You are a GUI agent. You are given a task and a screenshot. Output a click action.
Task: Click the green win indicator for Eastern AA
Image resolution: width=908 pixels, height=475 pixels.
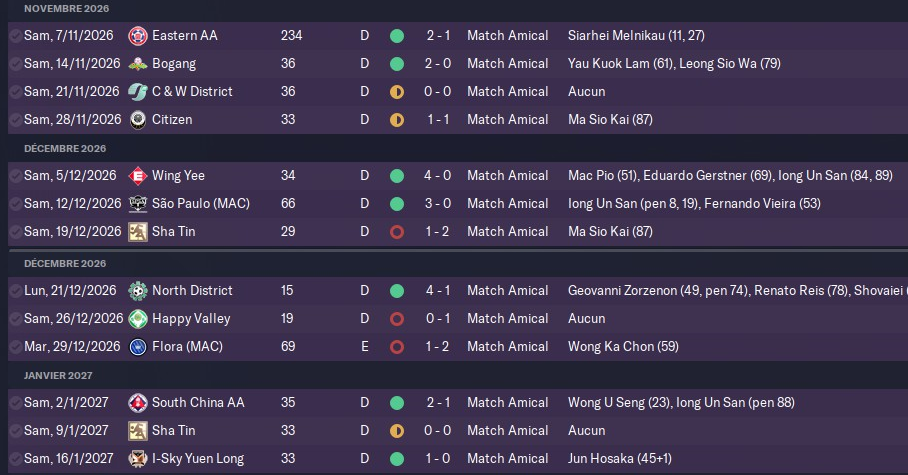tap(397, 36)
